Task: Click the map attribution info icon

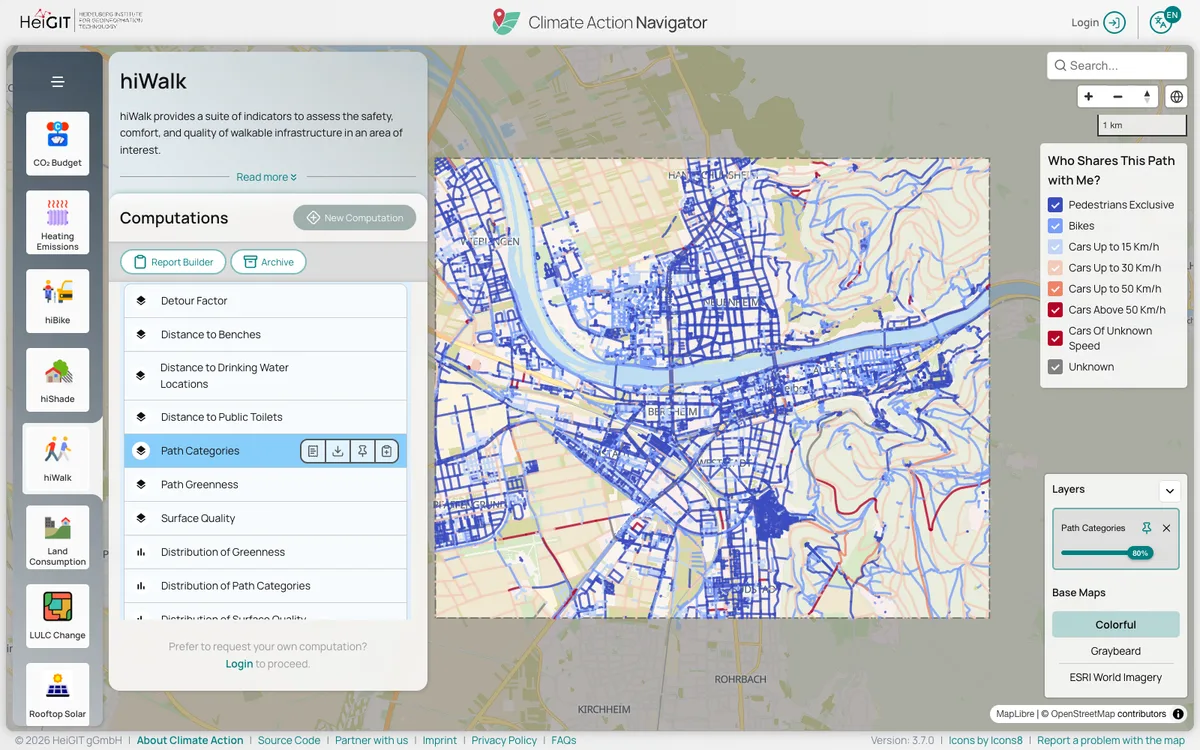Action: point(1178,714)
